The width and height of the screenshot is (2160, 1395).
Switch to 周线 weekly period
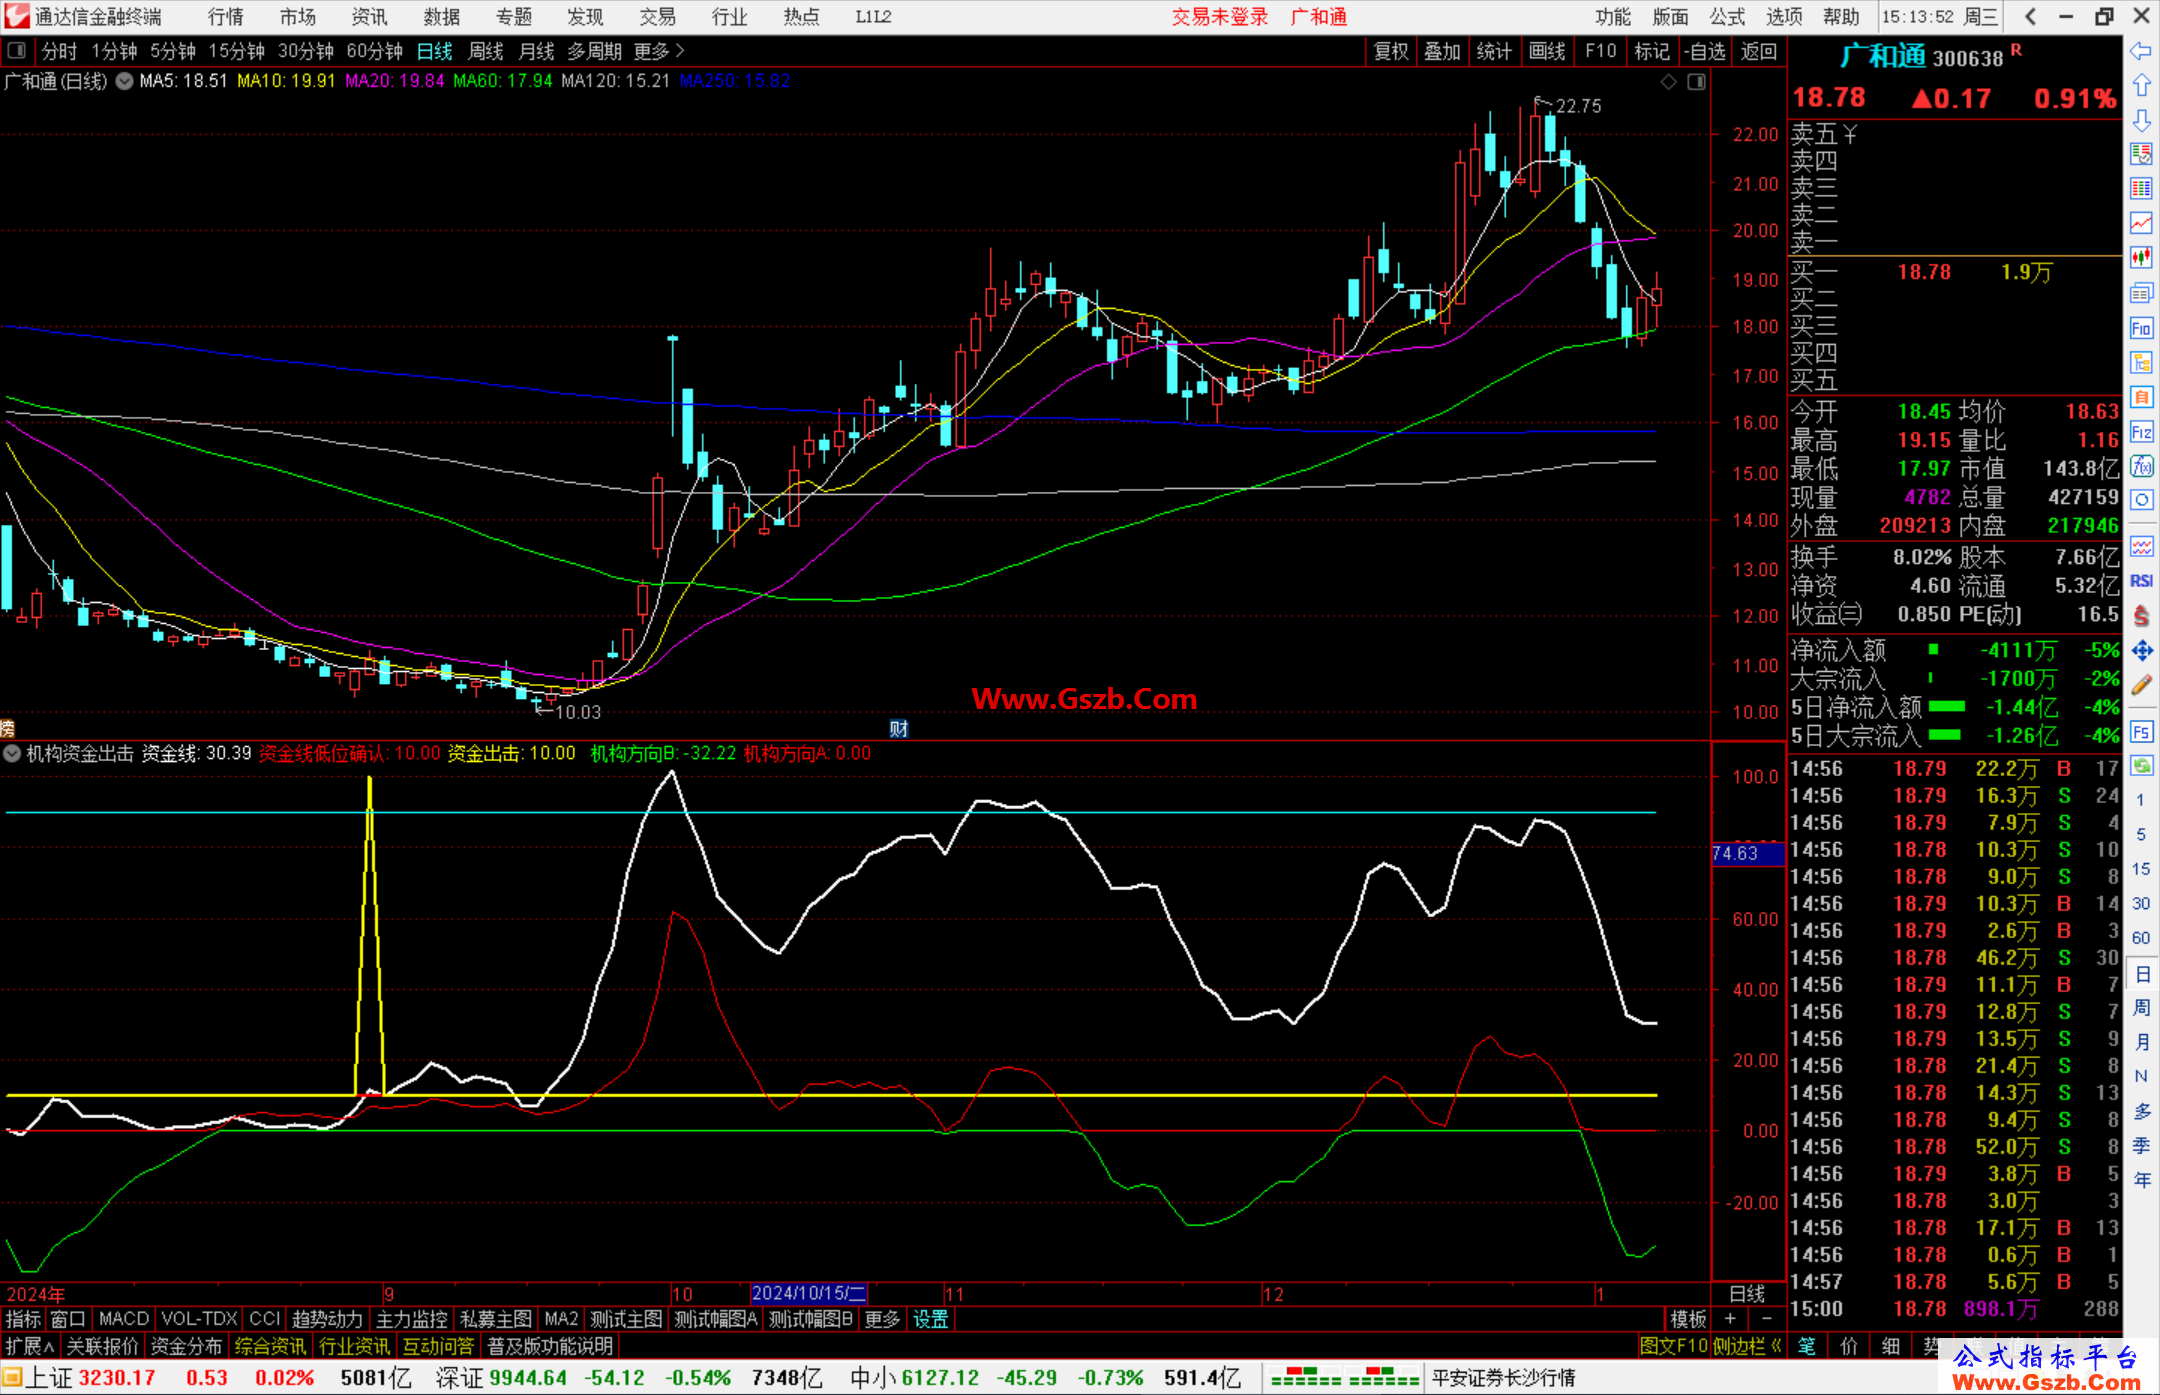pyautogui.click(x=486, y=51)
